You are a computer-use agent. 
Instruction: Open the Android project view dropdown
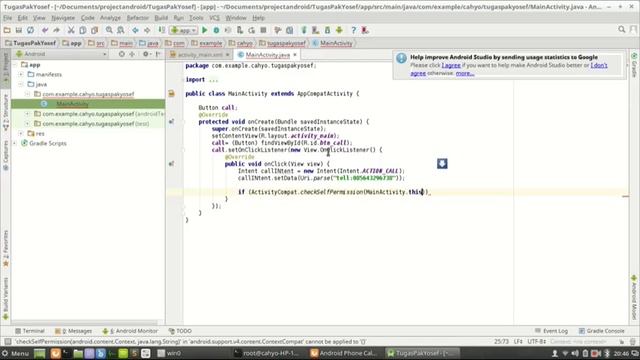[61, 54]
